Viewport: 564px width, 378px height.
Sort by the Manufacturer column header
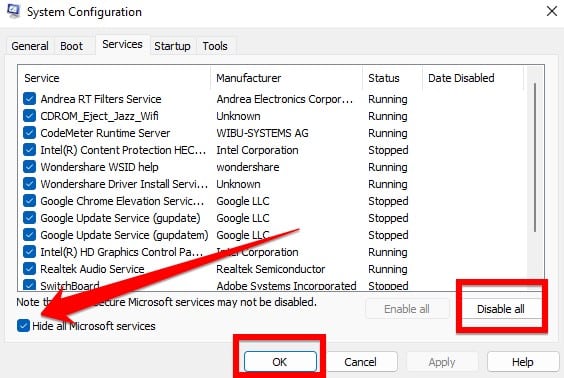287,78
